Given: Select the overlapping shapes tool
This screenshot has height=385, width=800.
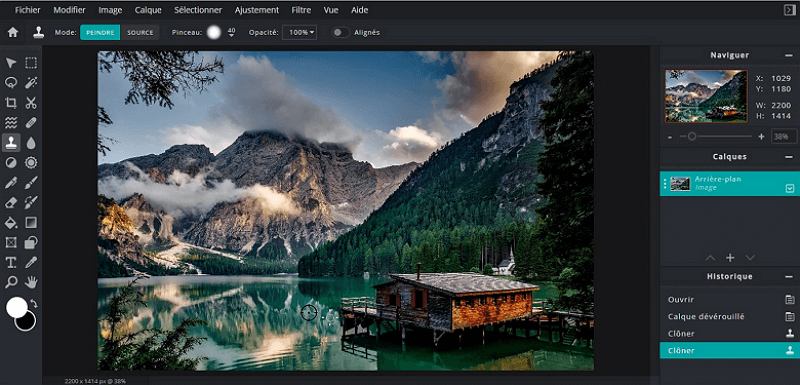Looking at the screenshot, I should (31, 242).
